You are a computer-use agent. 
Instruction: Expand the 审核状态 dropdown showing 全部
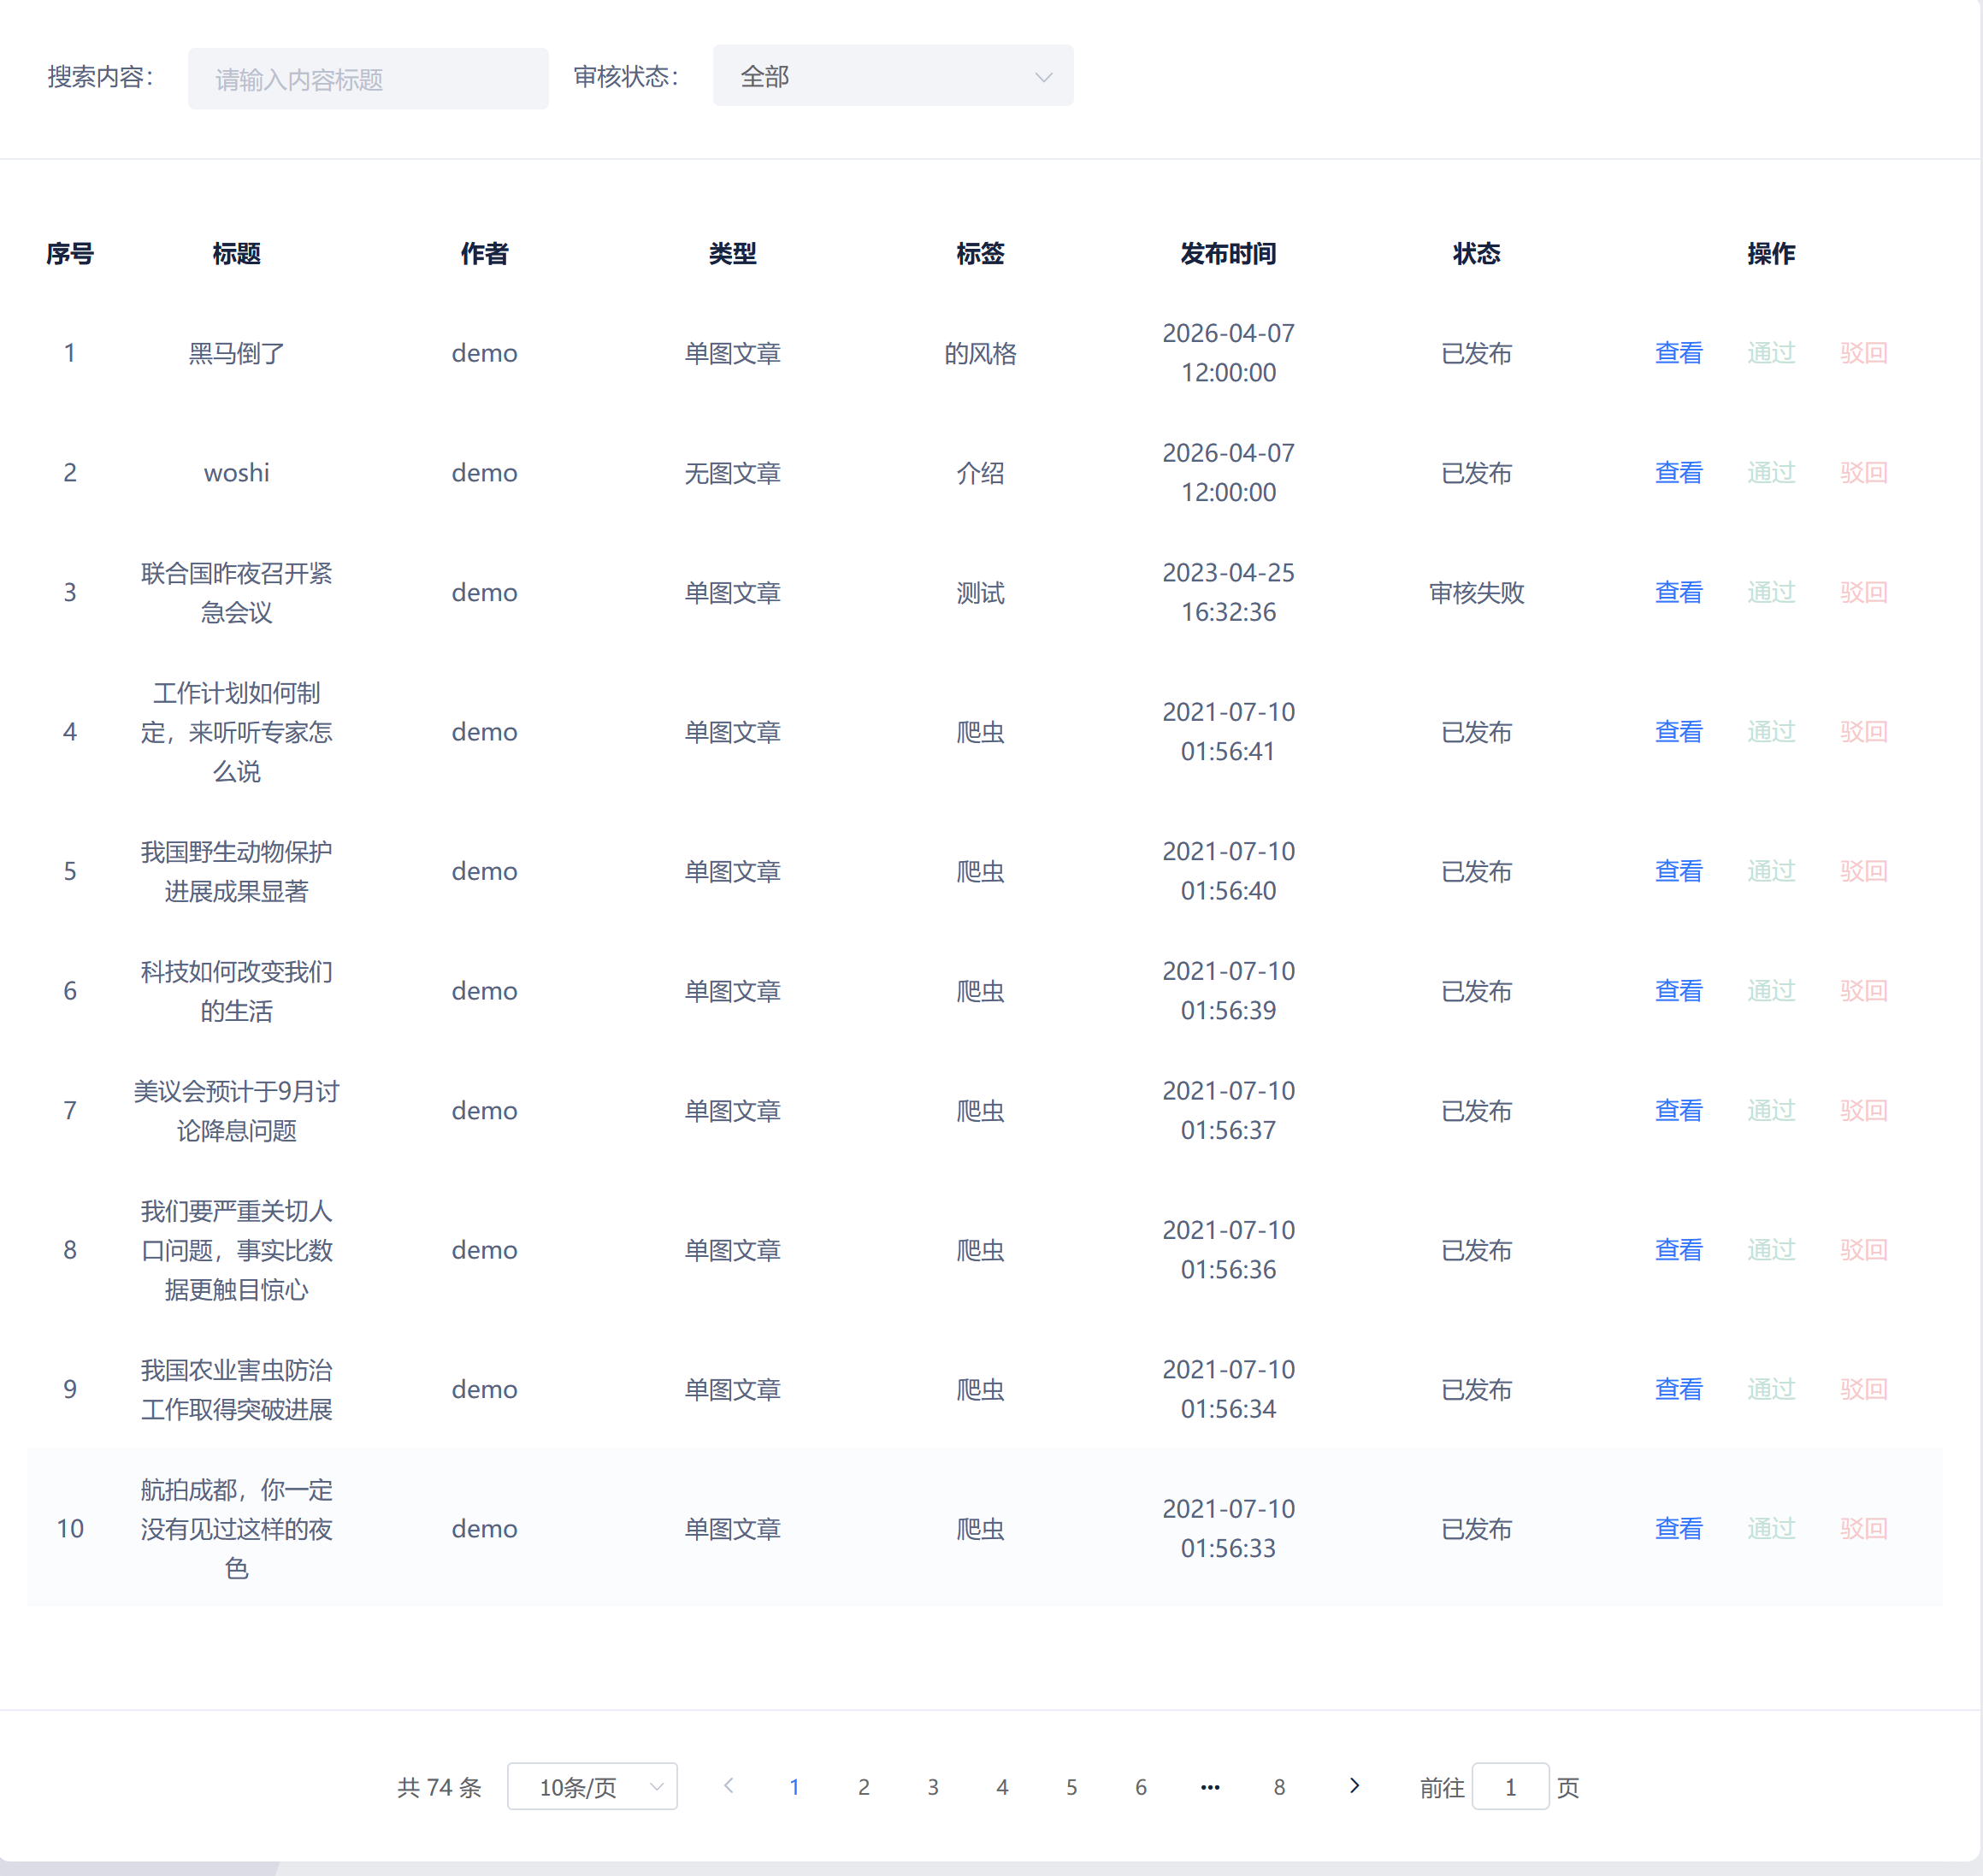pyautogui.click(x=892, y=76)
